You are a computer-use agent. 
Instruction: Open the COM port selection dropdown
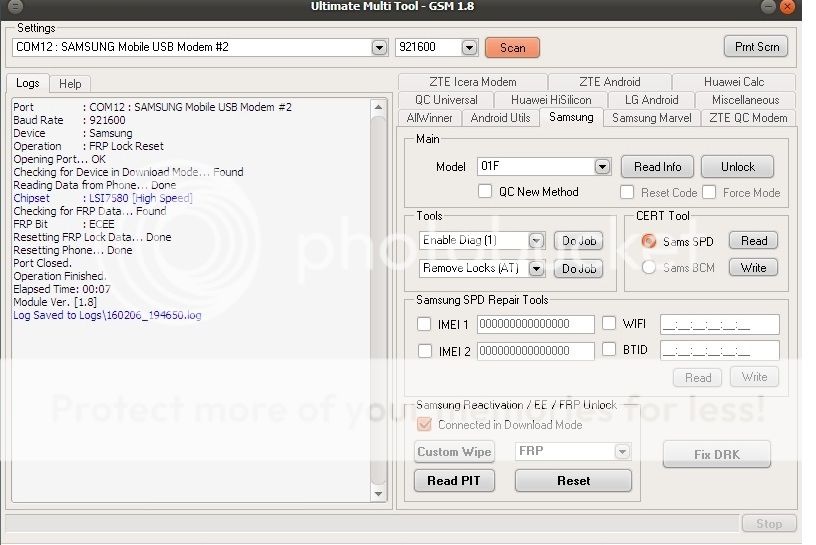pos(379,47)
